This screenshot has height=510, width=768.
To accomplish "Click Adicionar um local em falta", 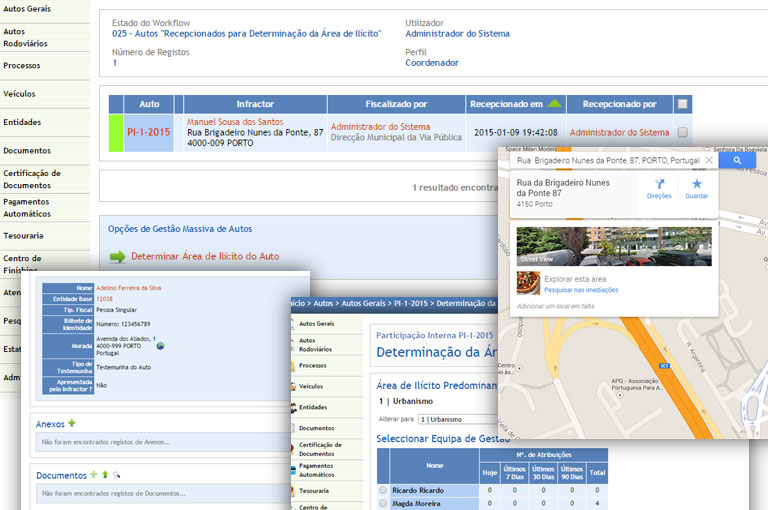I will click(x=555, y=306).
